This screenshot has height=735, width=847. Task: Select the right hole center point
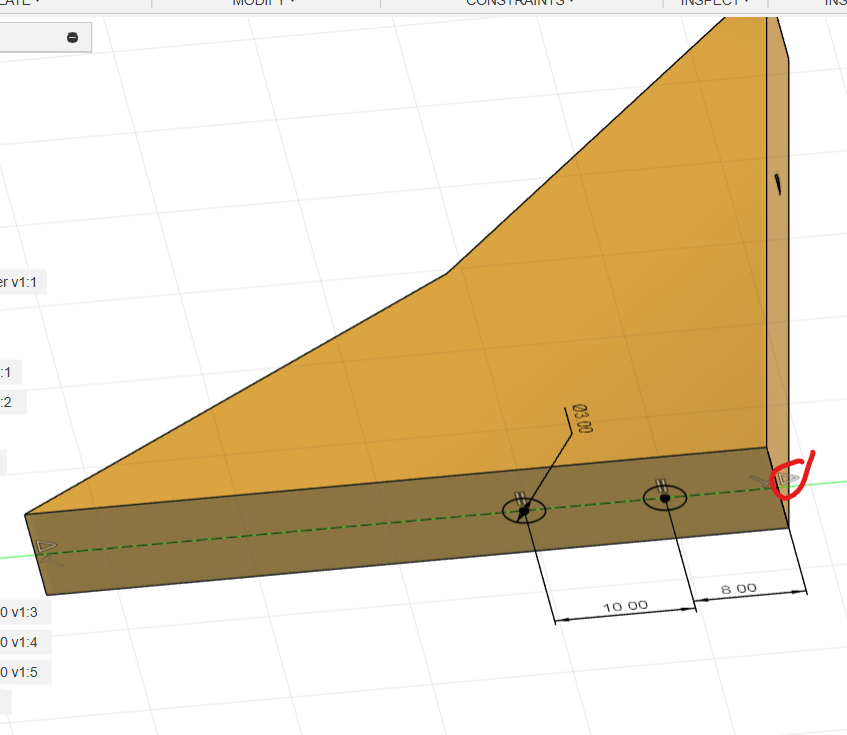click(665, 497)
